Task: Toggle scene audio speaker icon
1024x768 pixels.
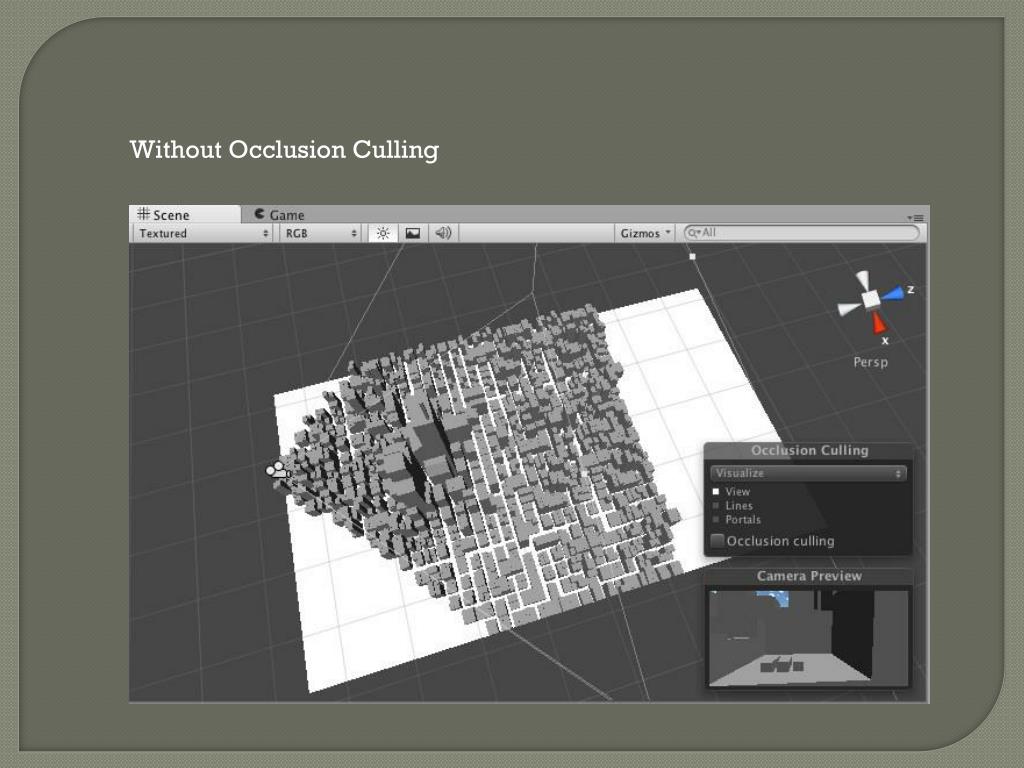Action: [x=443, y=233]
